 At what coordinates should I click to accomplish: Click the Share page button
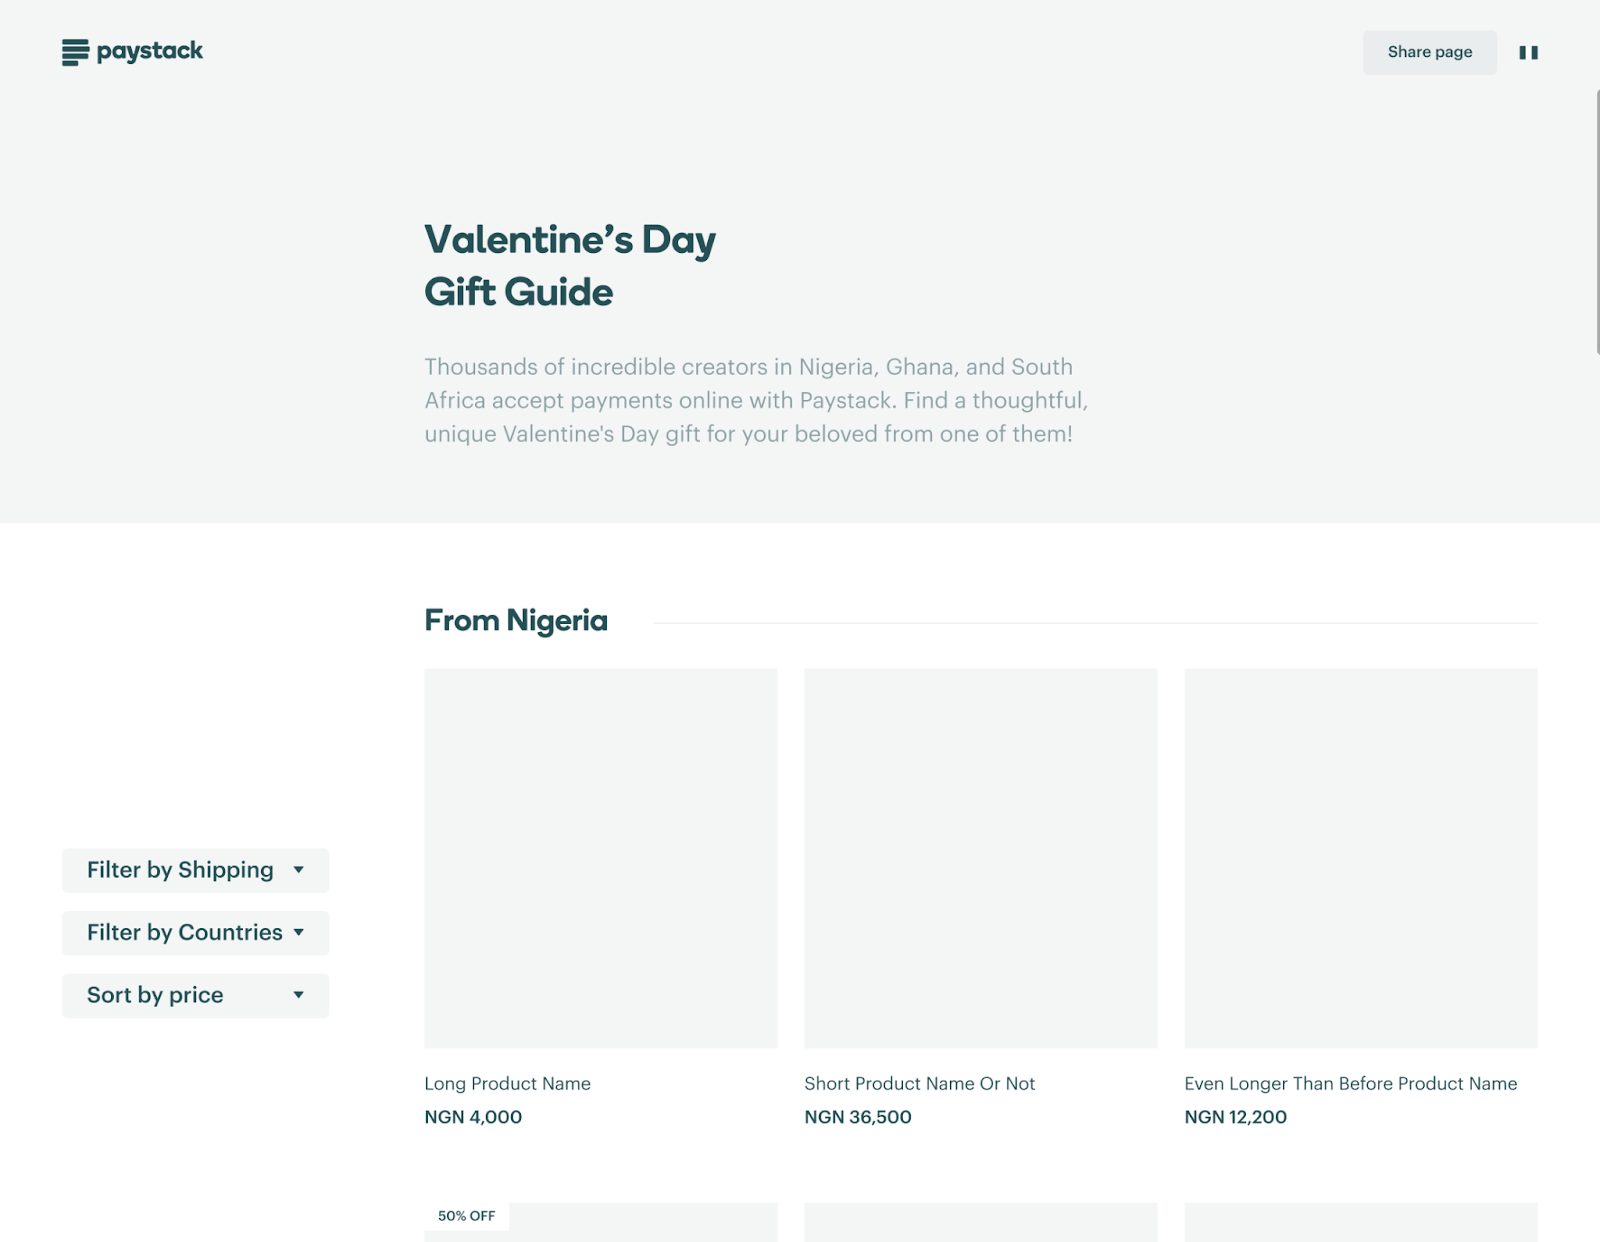[1430, 52]
